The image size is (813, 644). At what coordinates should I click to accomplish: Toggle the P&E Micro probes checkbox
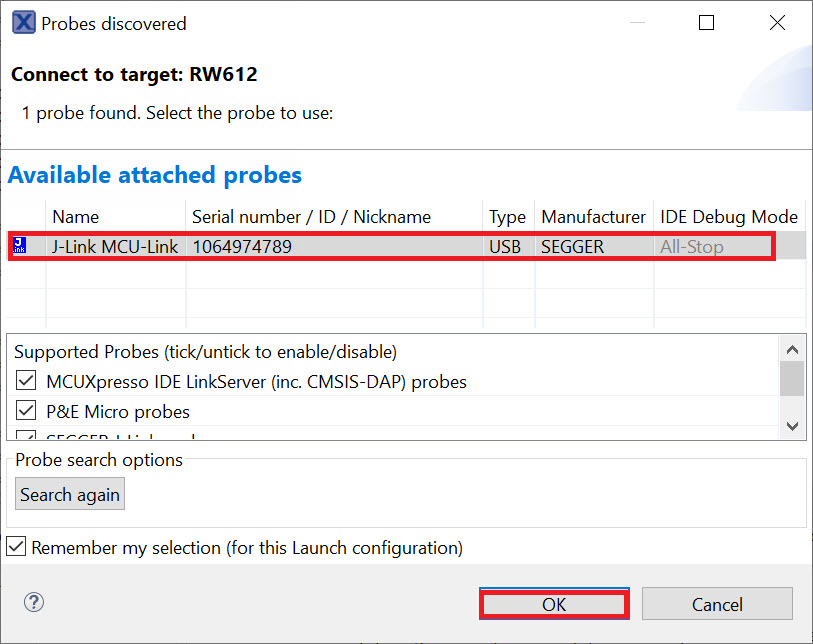coord(26,411)
